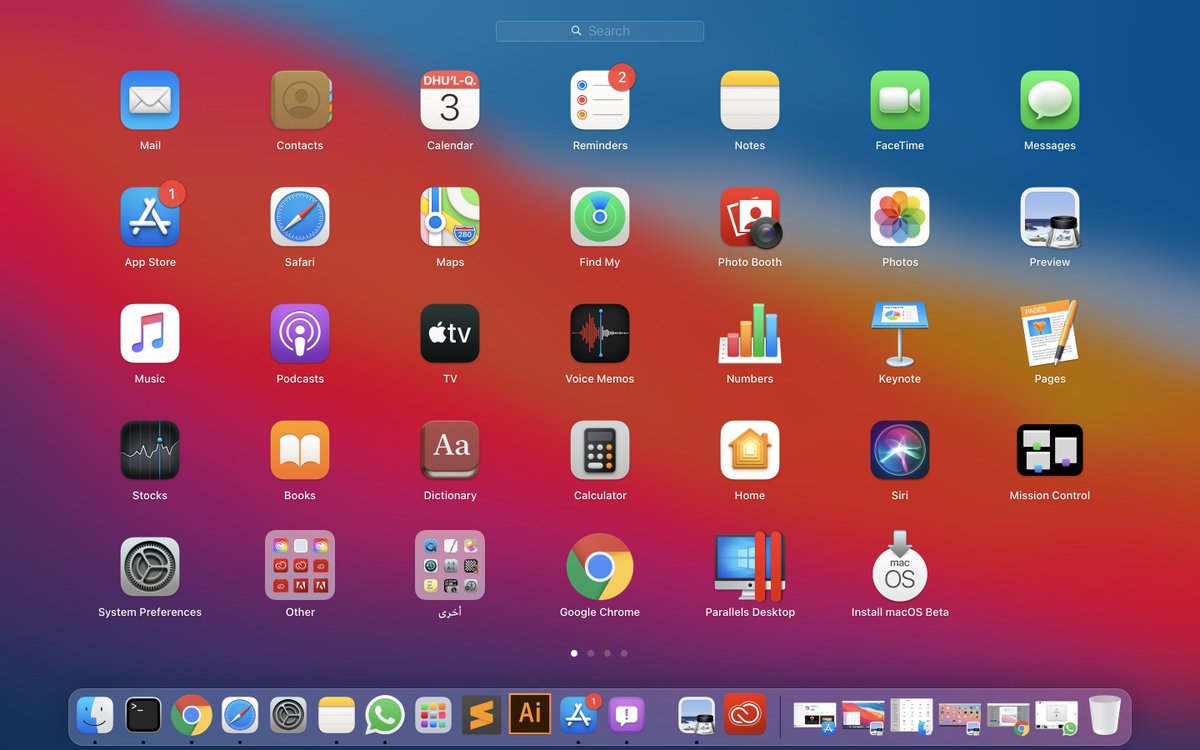This screenshot has width=1200, height=750.
Task: Open the Home app
Action: [x=750, y=450]
